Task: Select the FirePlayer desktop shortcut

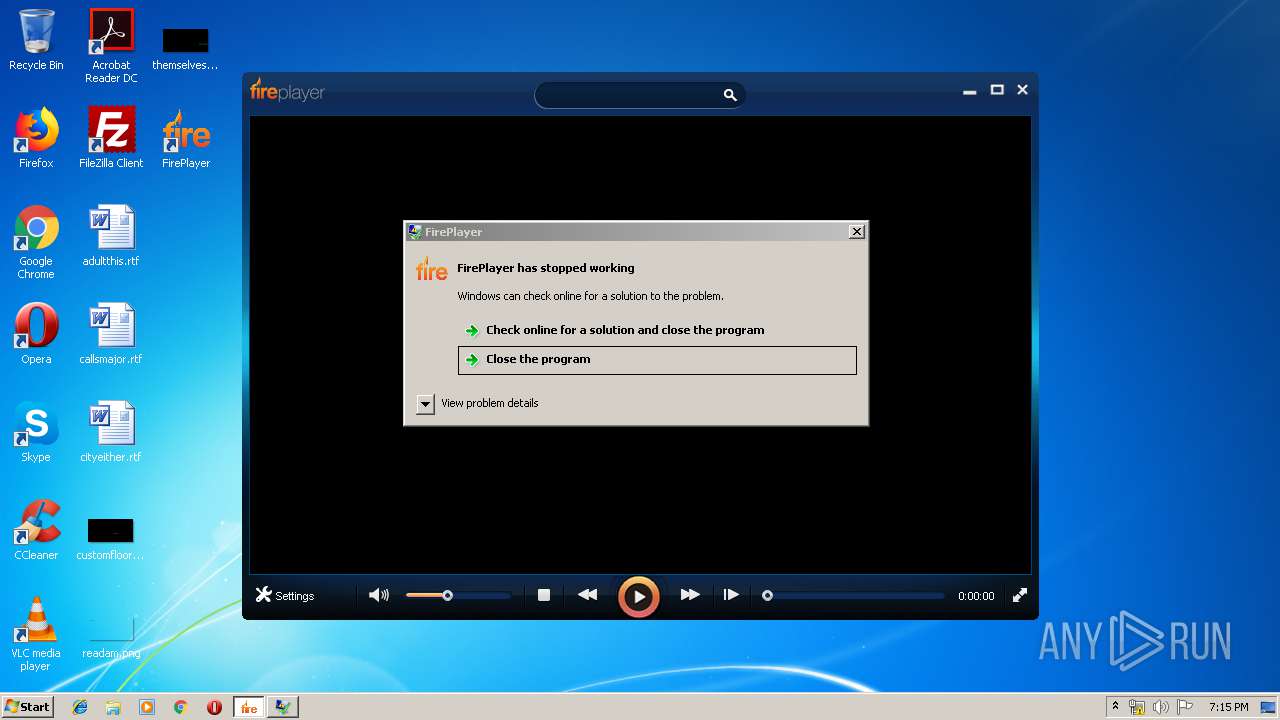Action: pos(186,138)
